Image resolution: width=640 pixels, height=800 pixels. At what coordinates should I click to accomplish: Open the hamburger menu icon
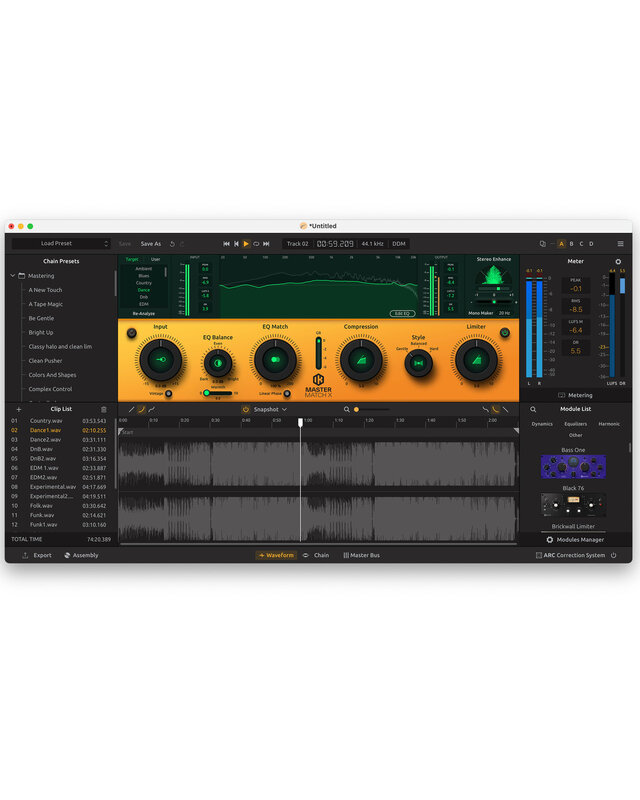(621, 244)
